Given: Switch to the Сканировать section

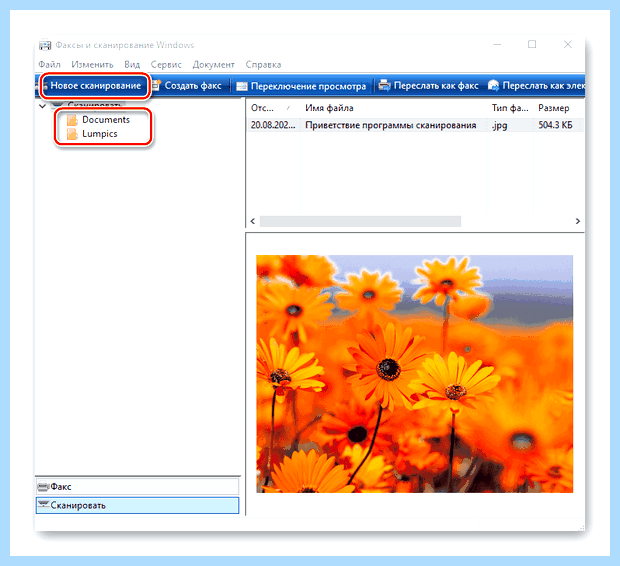Looking at the screenshot, I should (x=137, y=505).
